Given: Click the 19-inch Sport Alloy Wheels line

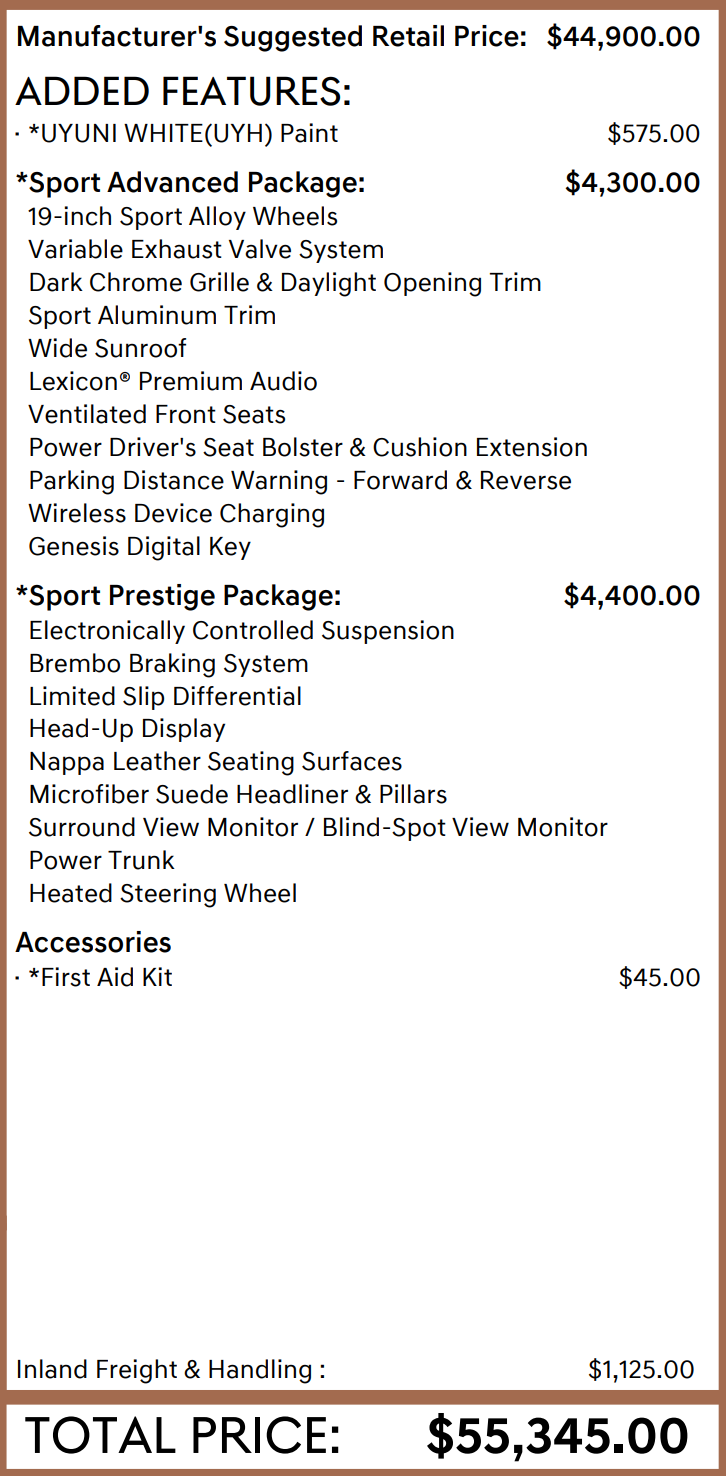Looking at the screenshot, I should [183, 217].
